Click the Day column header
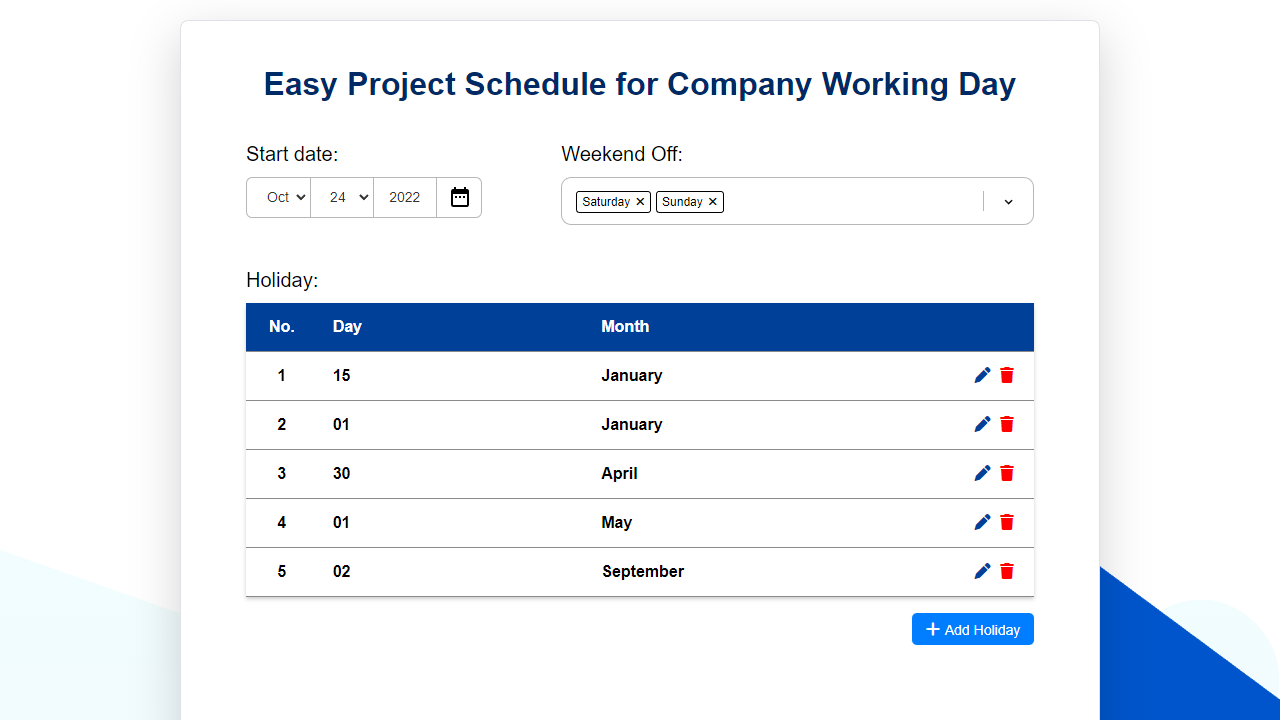 tap(347, 327)
